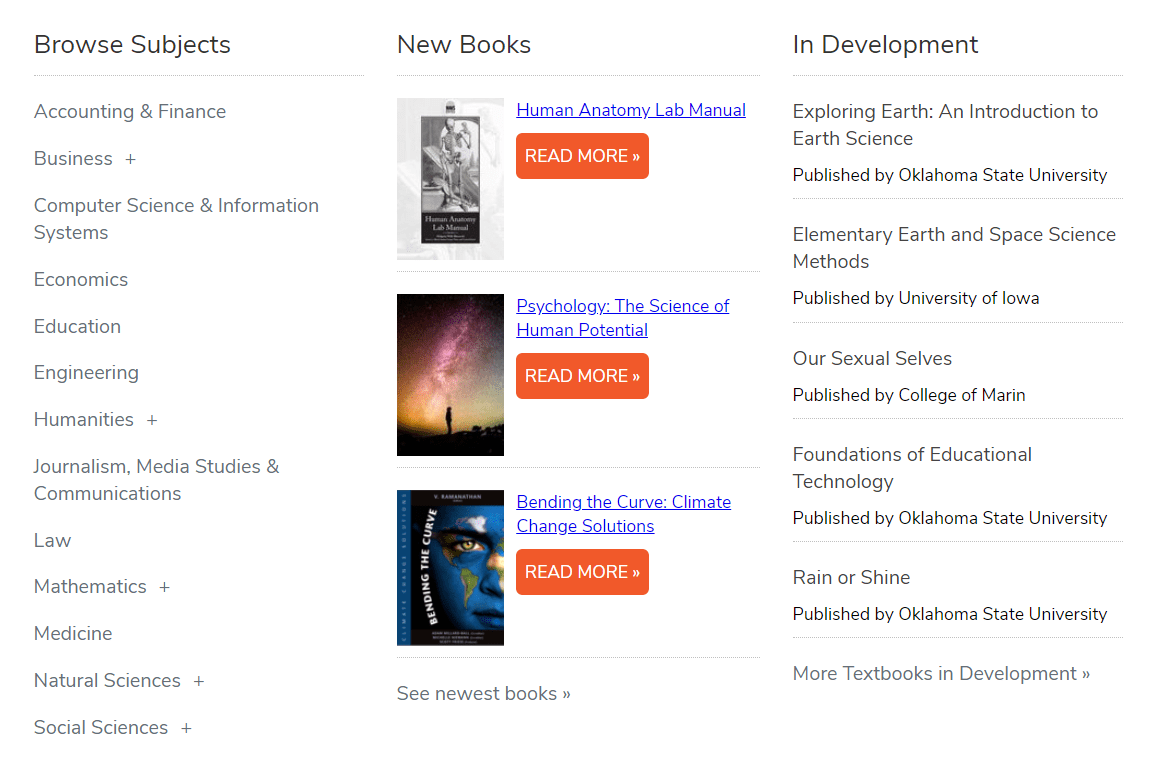Click Bending the Curve cover thumbnail
The height and width of the screenshot is (766, 1150).
pos(450,568)
